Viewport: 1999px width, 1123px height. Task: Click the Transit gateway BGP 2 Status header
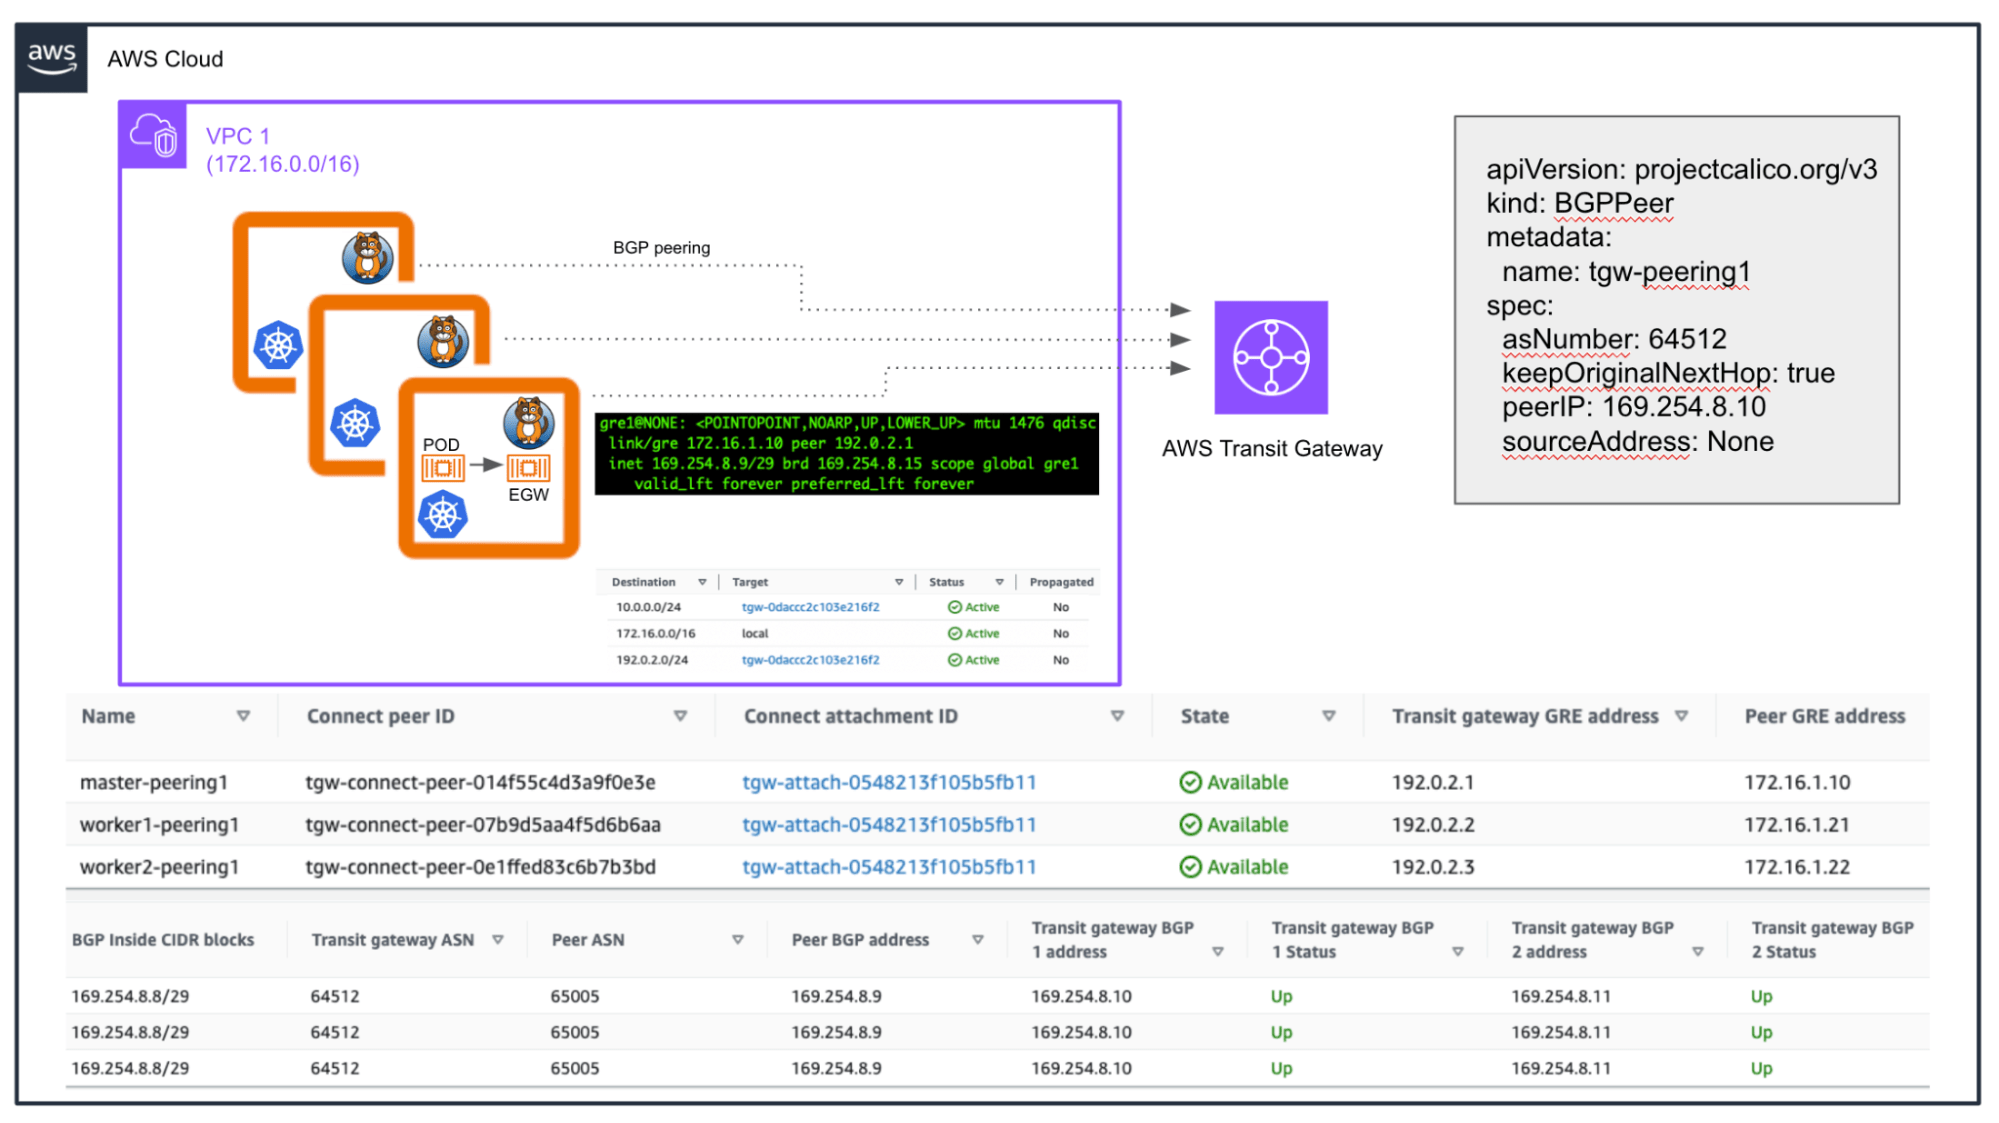1832,940
